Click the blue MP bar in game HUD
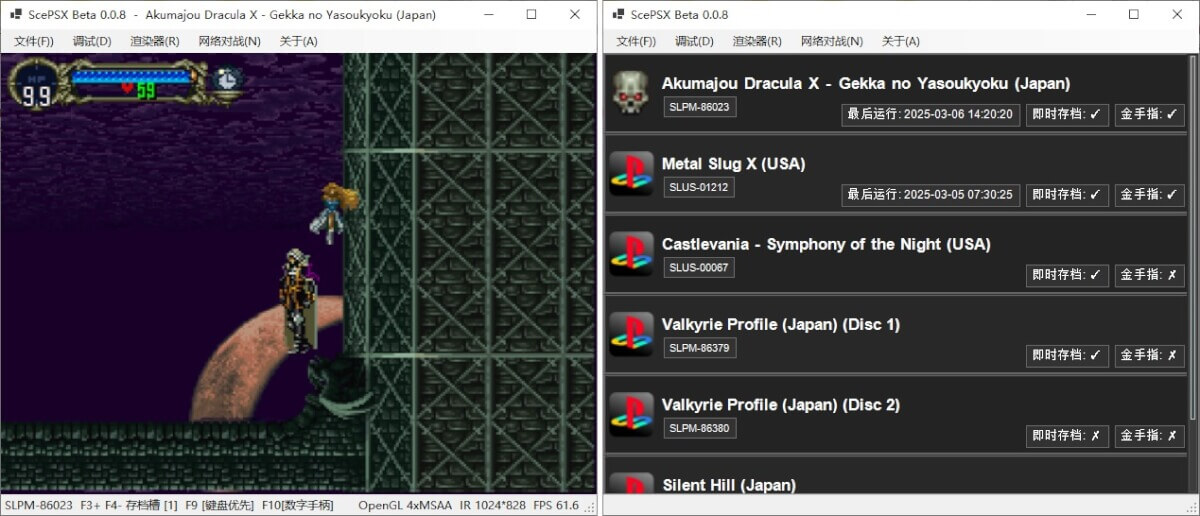1200x516 pixels. pos(131,75)
